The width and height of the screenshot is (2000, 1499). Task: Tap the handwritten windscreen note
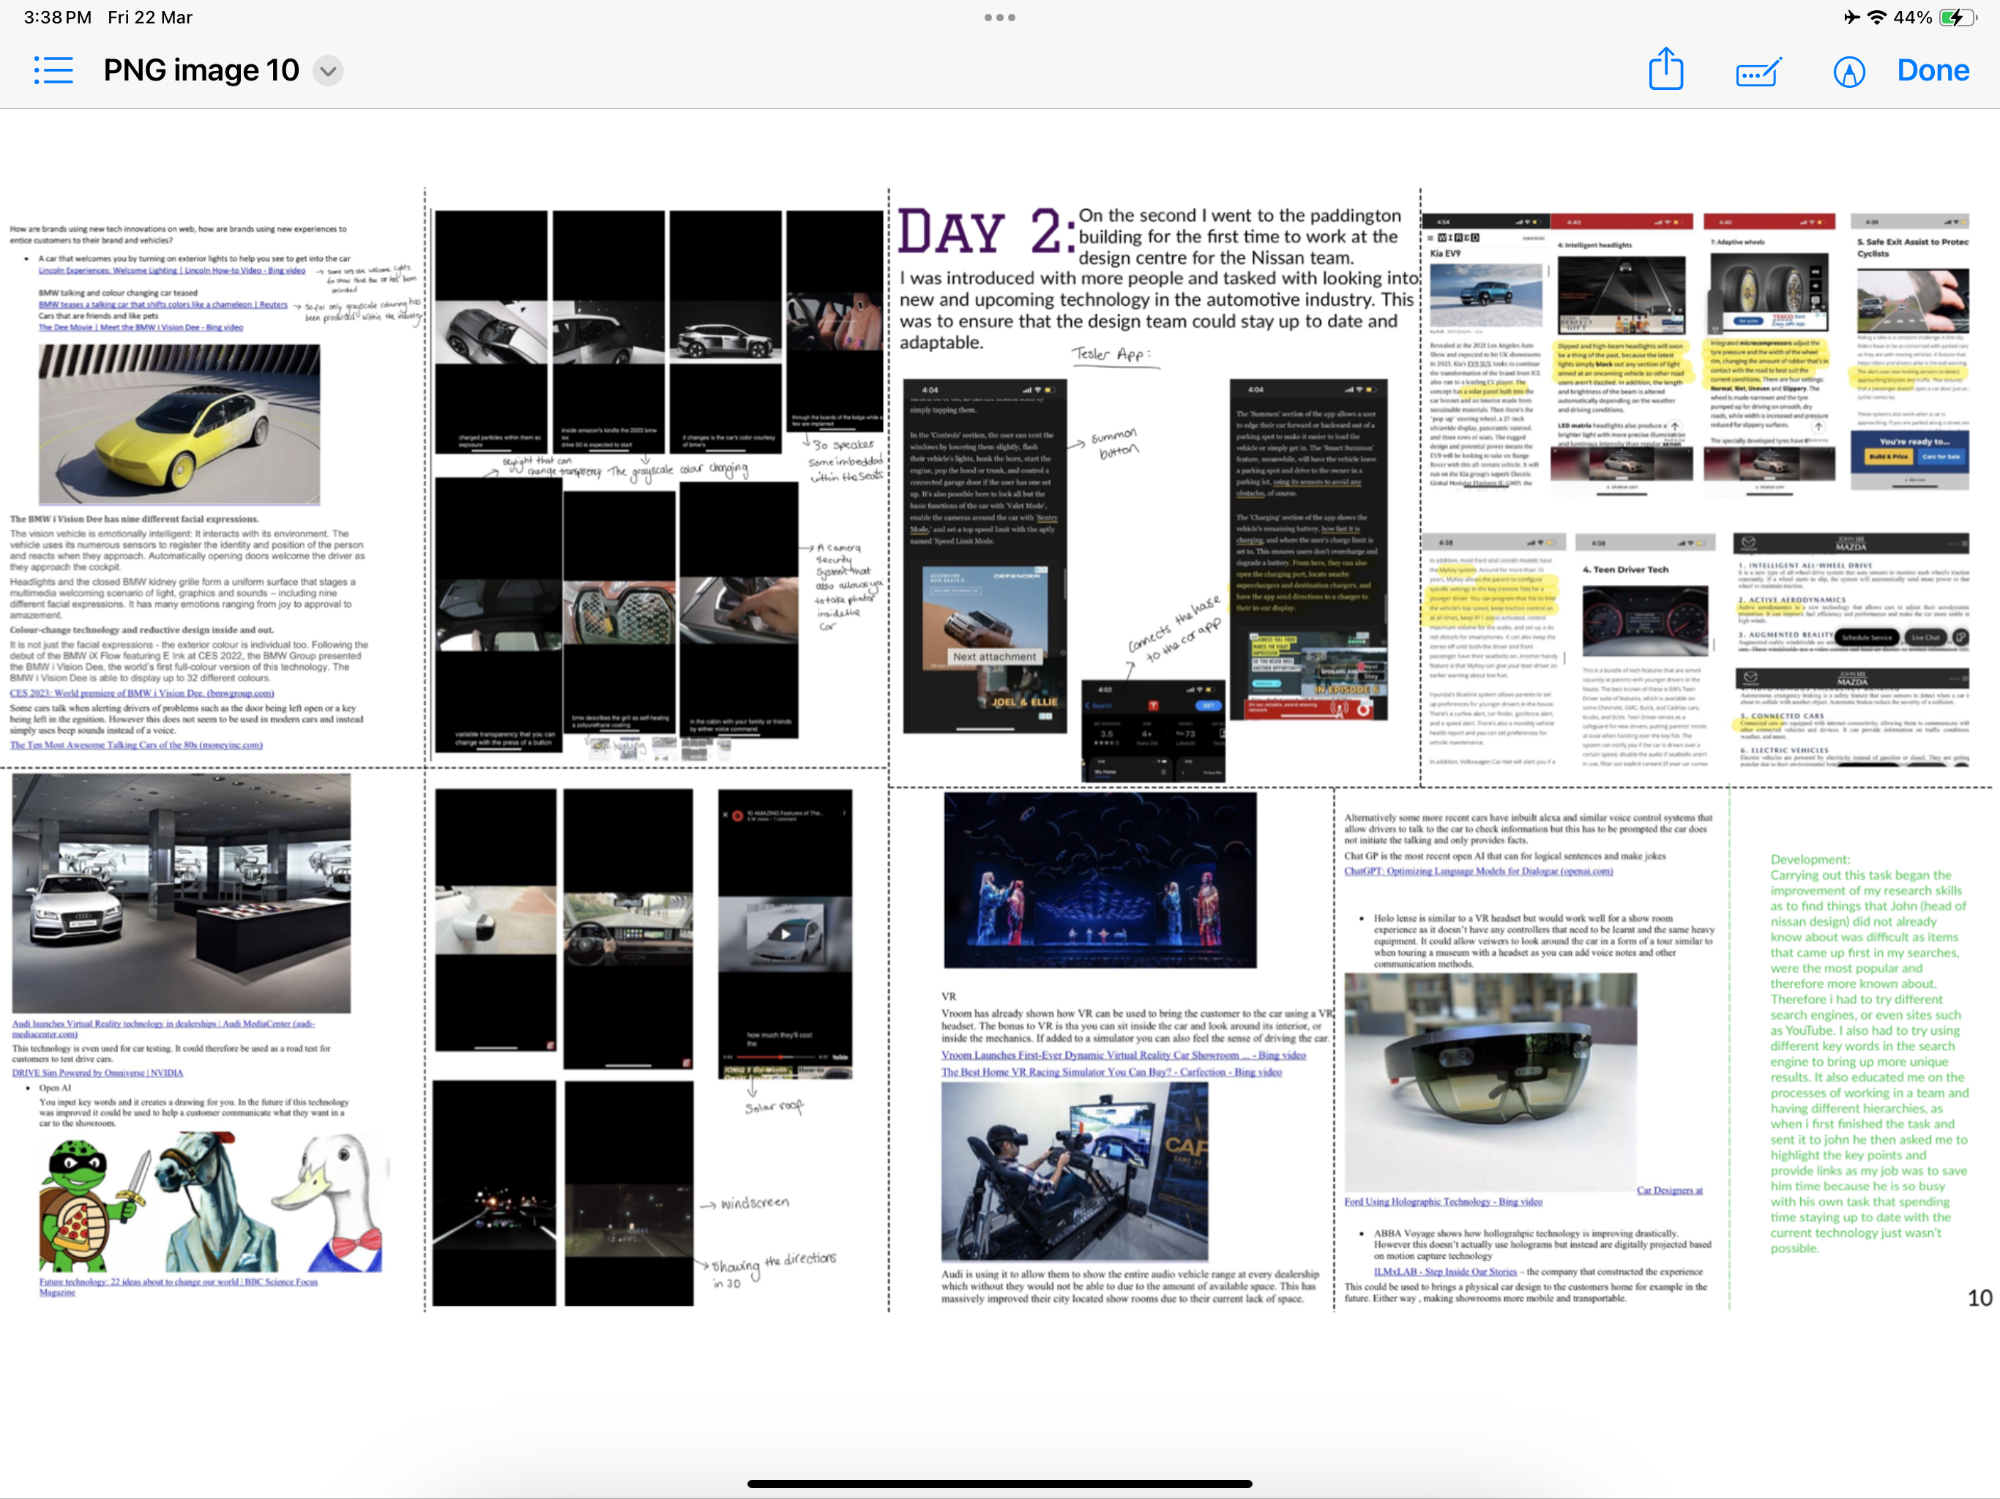[755, 1203]
